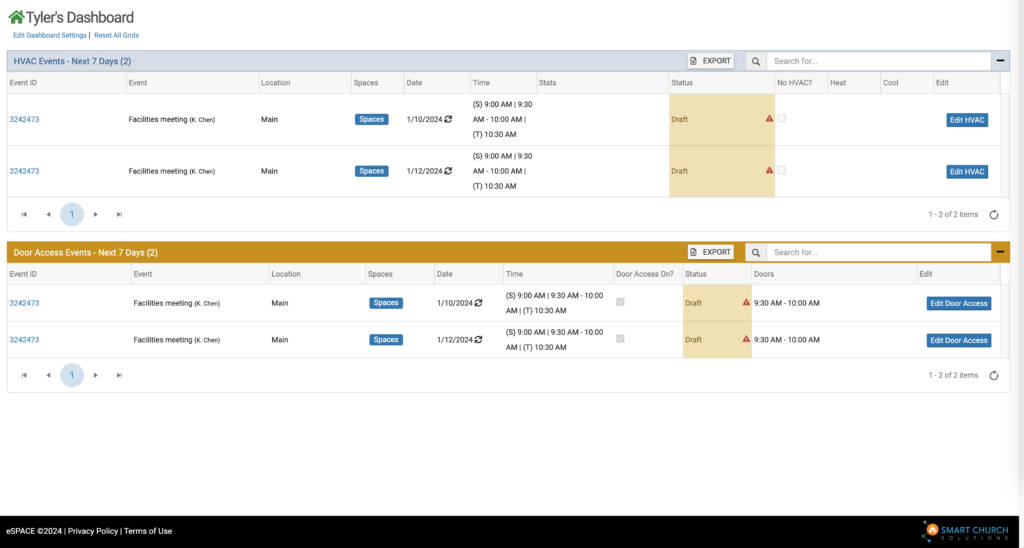The height and width of the screenshot is (548, 1024).
Task: Go to first page in Door Access pager
Action: [24, 375]
